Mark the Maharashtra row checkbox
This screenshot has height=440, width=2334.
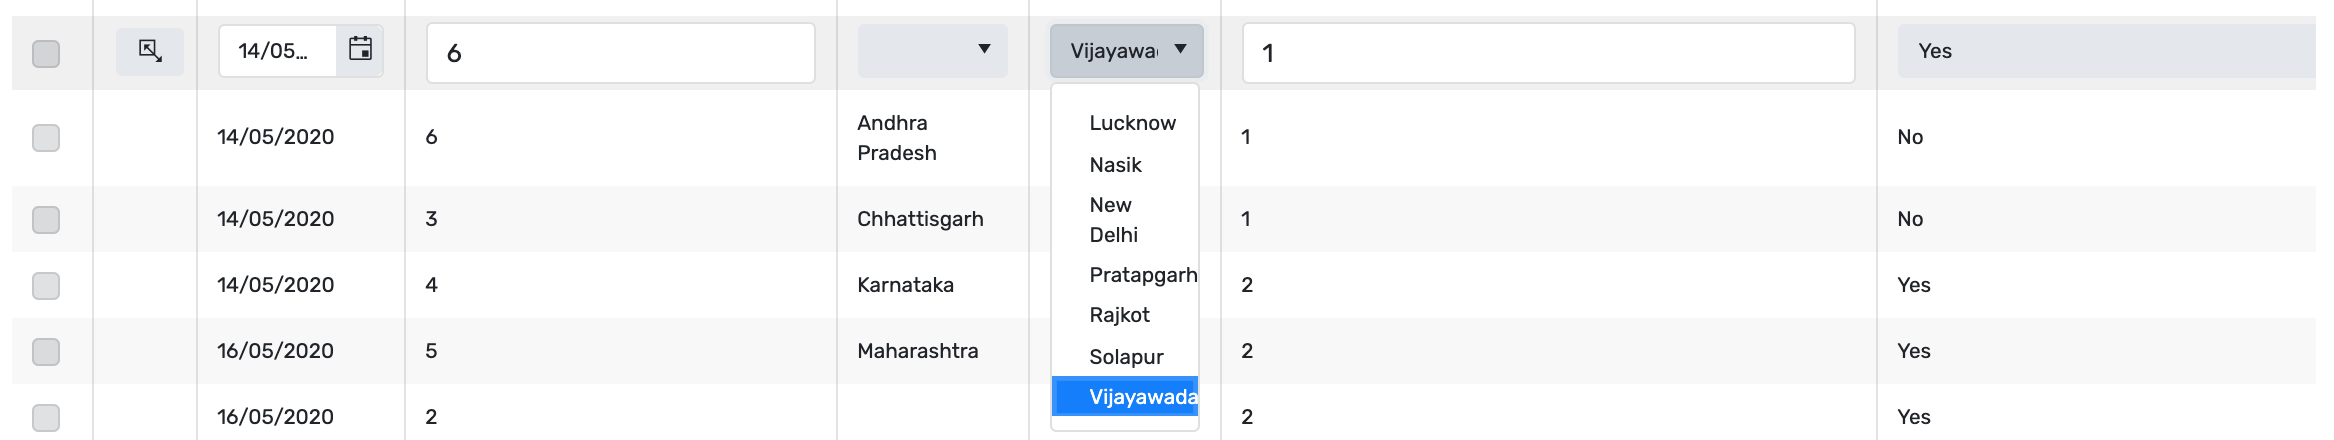tap(46, 351)
